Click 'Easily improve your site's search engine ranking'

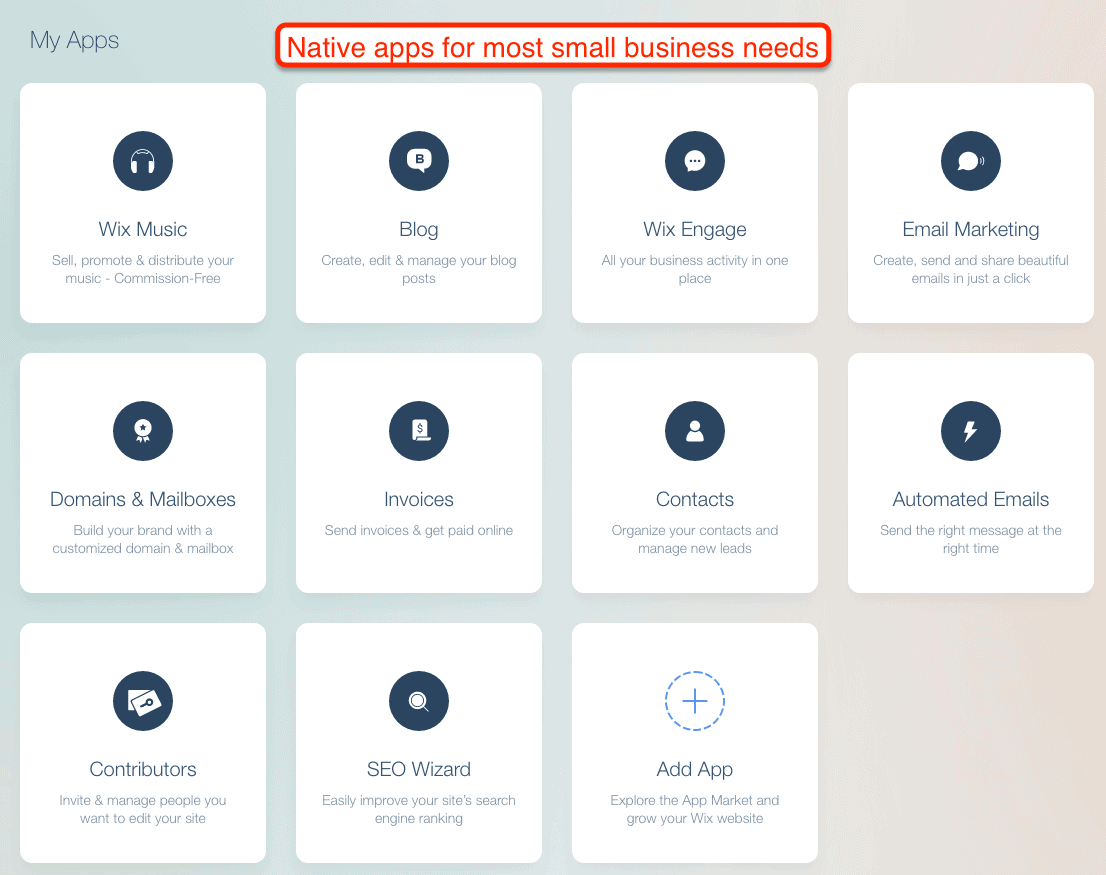[x=419, y=809]
